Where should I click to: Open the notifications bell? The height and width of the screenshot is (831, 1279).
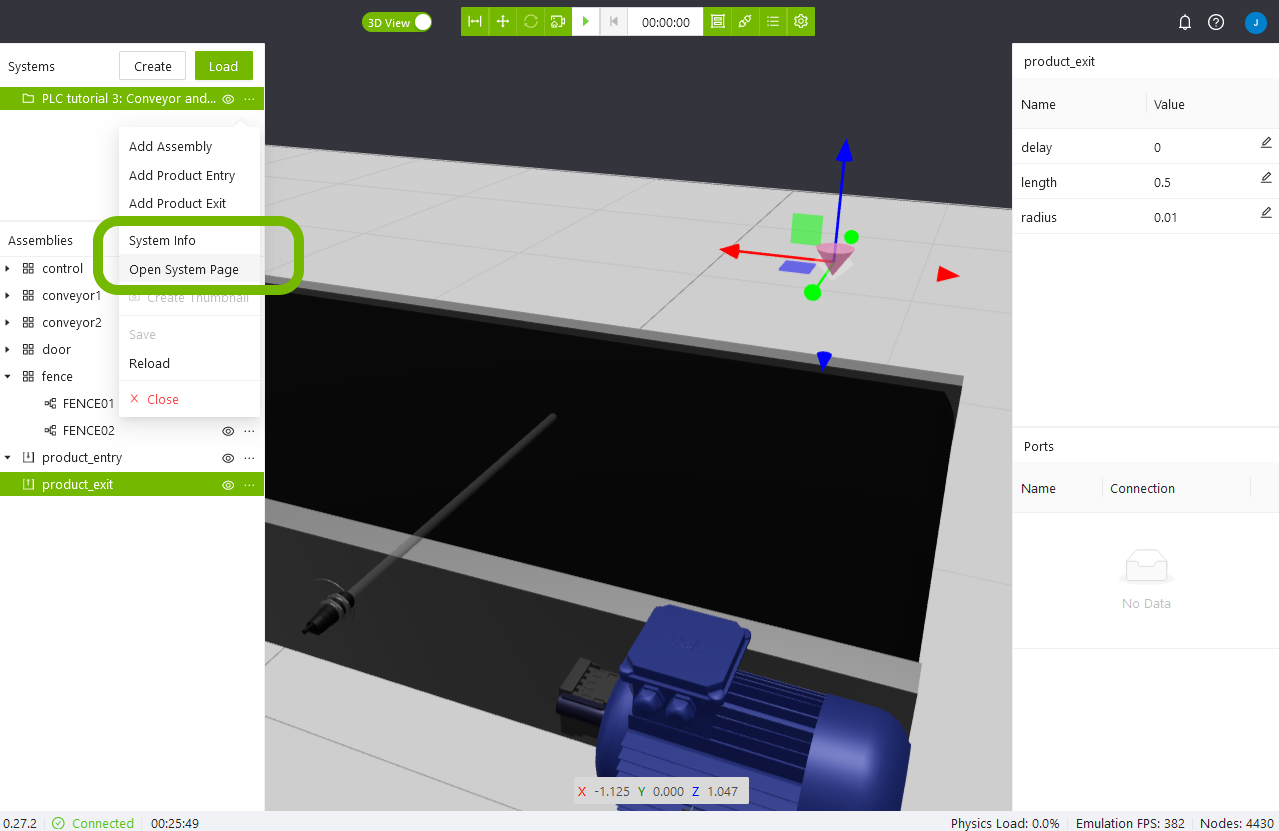tap(1185, 22)
